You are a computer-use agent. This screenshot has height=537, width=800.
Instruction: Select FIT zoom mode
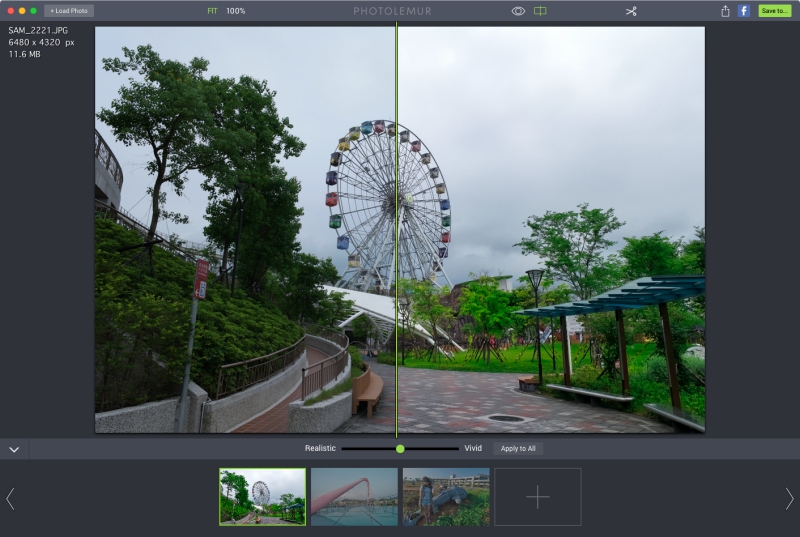coord(212,11)
